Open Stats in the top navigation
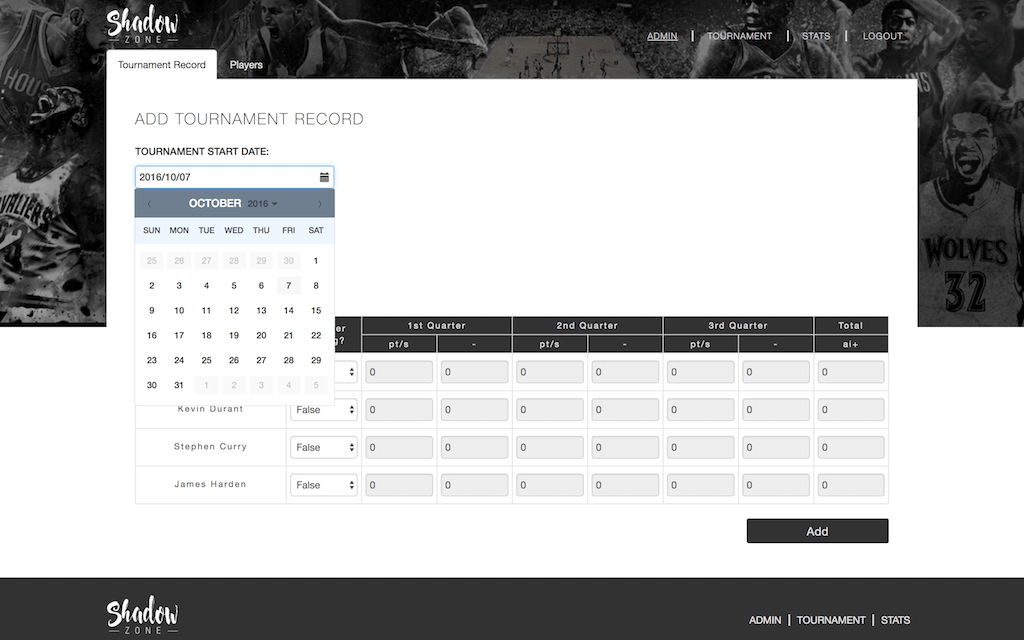This screenshot has width=1024, height=640. pos(816,36)
